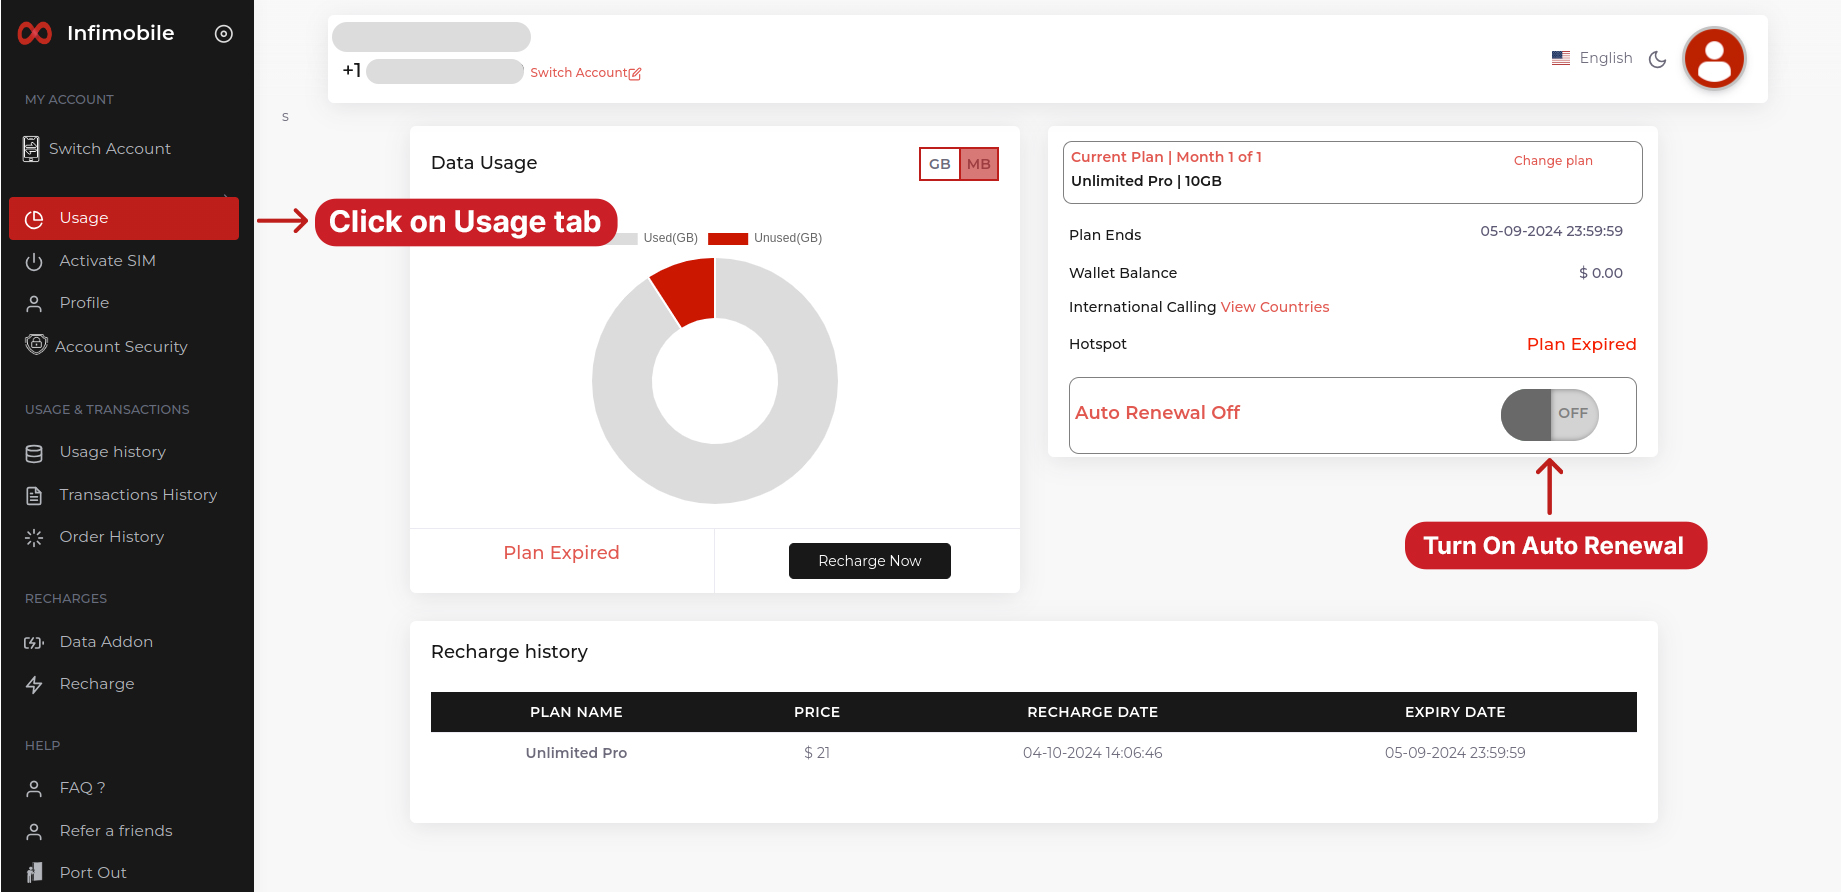1841x892 pixels.
Task: Click the Infimobile infinity logo icon
Action: [35, 34]
